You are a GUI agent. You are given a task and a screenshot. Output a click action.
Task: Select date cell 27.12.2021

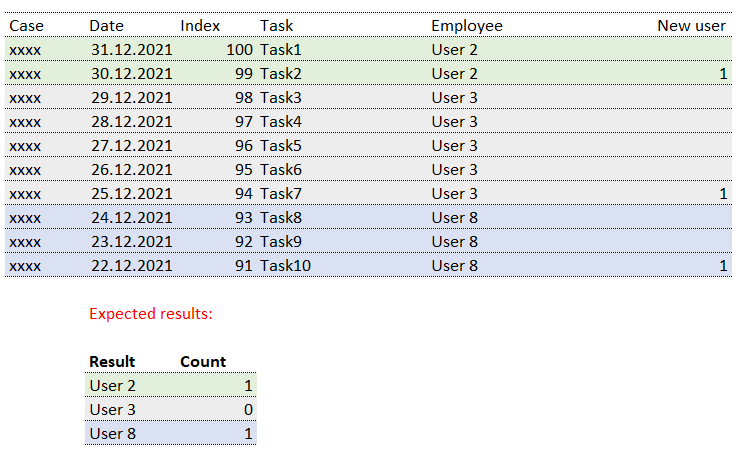coord(132,145)
